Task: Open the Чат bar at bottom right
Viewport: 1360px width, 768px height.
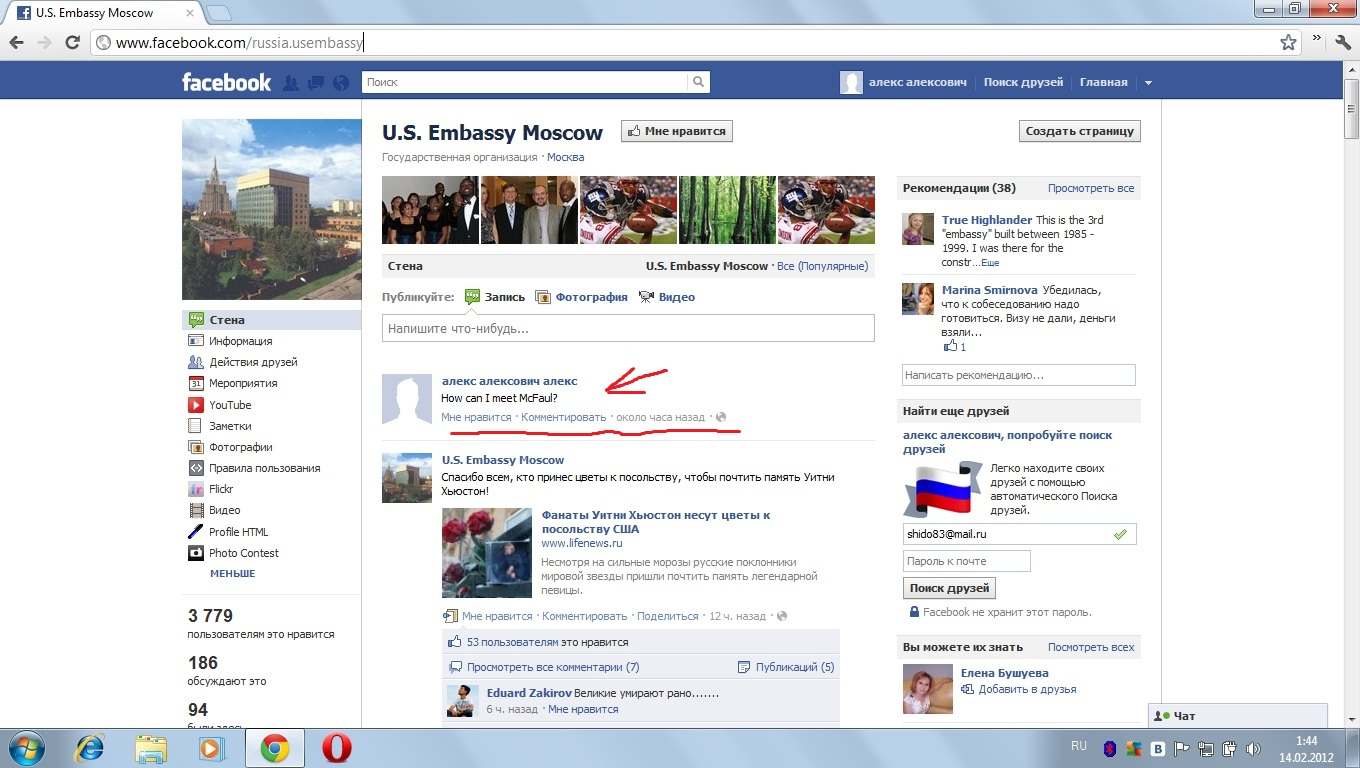Action: (1238, 716)
